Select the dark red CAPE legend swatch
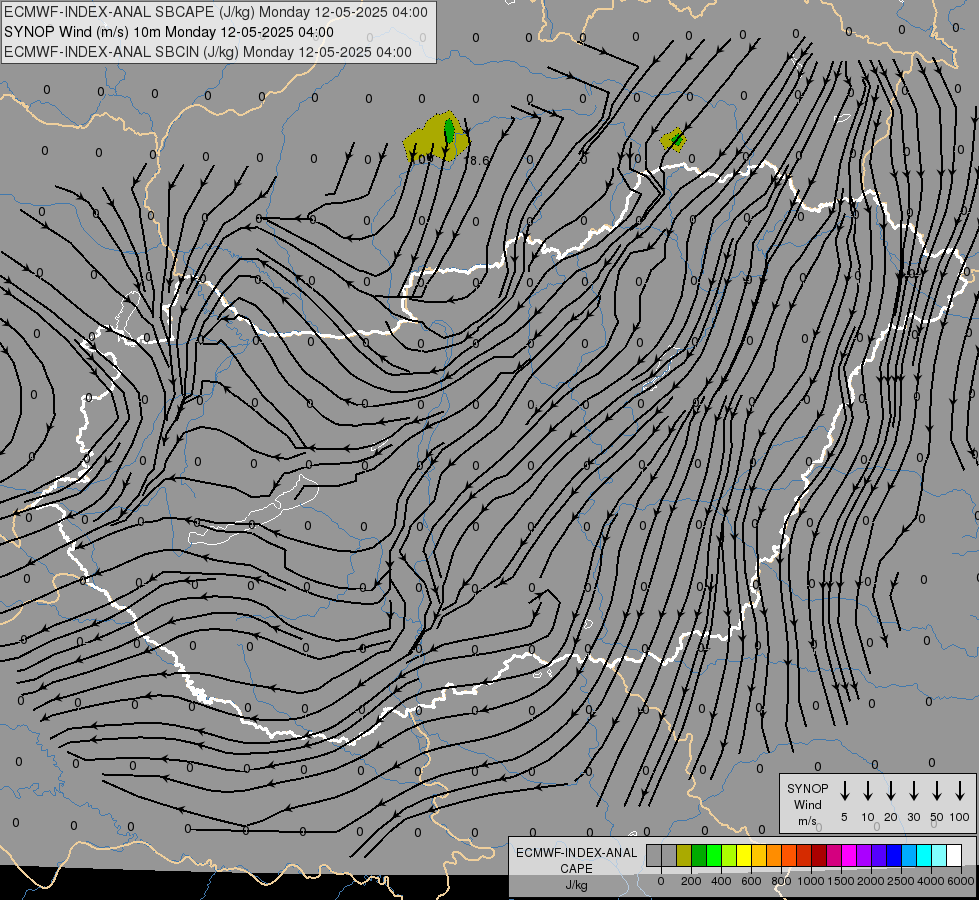The height and width of the screenshot is (900, 979). tap(819, 855)
